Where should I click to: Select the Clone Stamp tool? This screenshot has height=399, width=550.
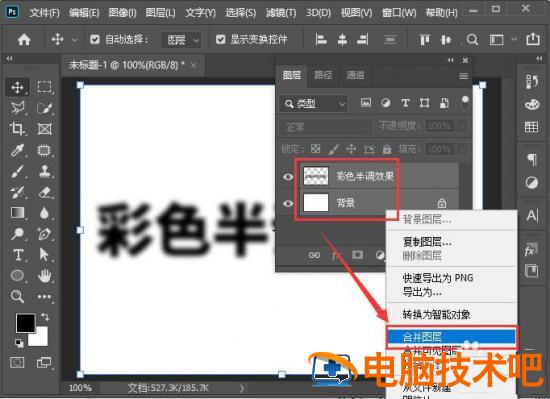45,171
